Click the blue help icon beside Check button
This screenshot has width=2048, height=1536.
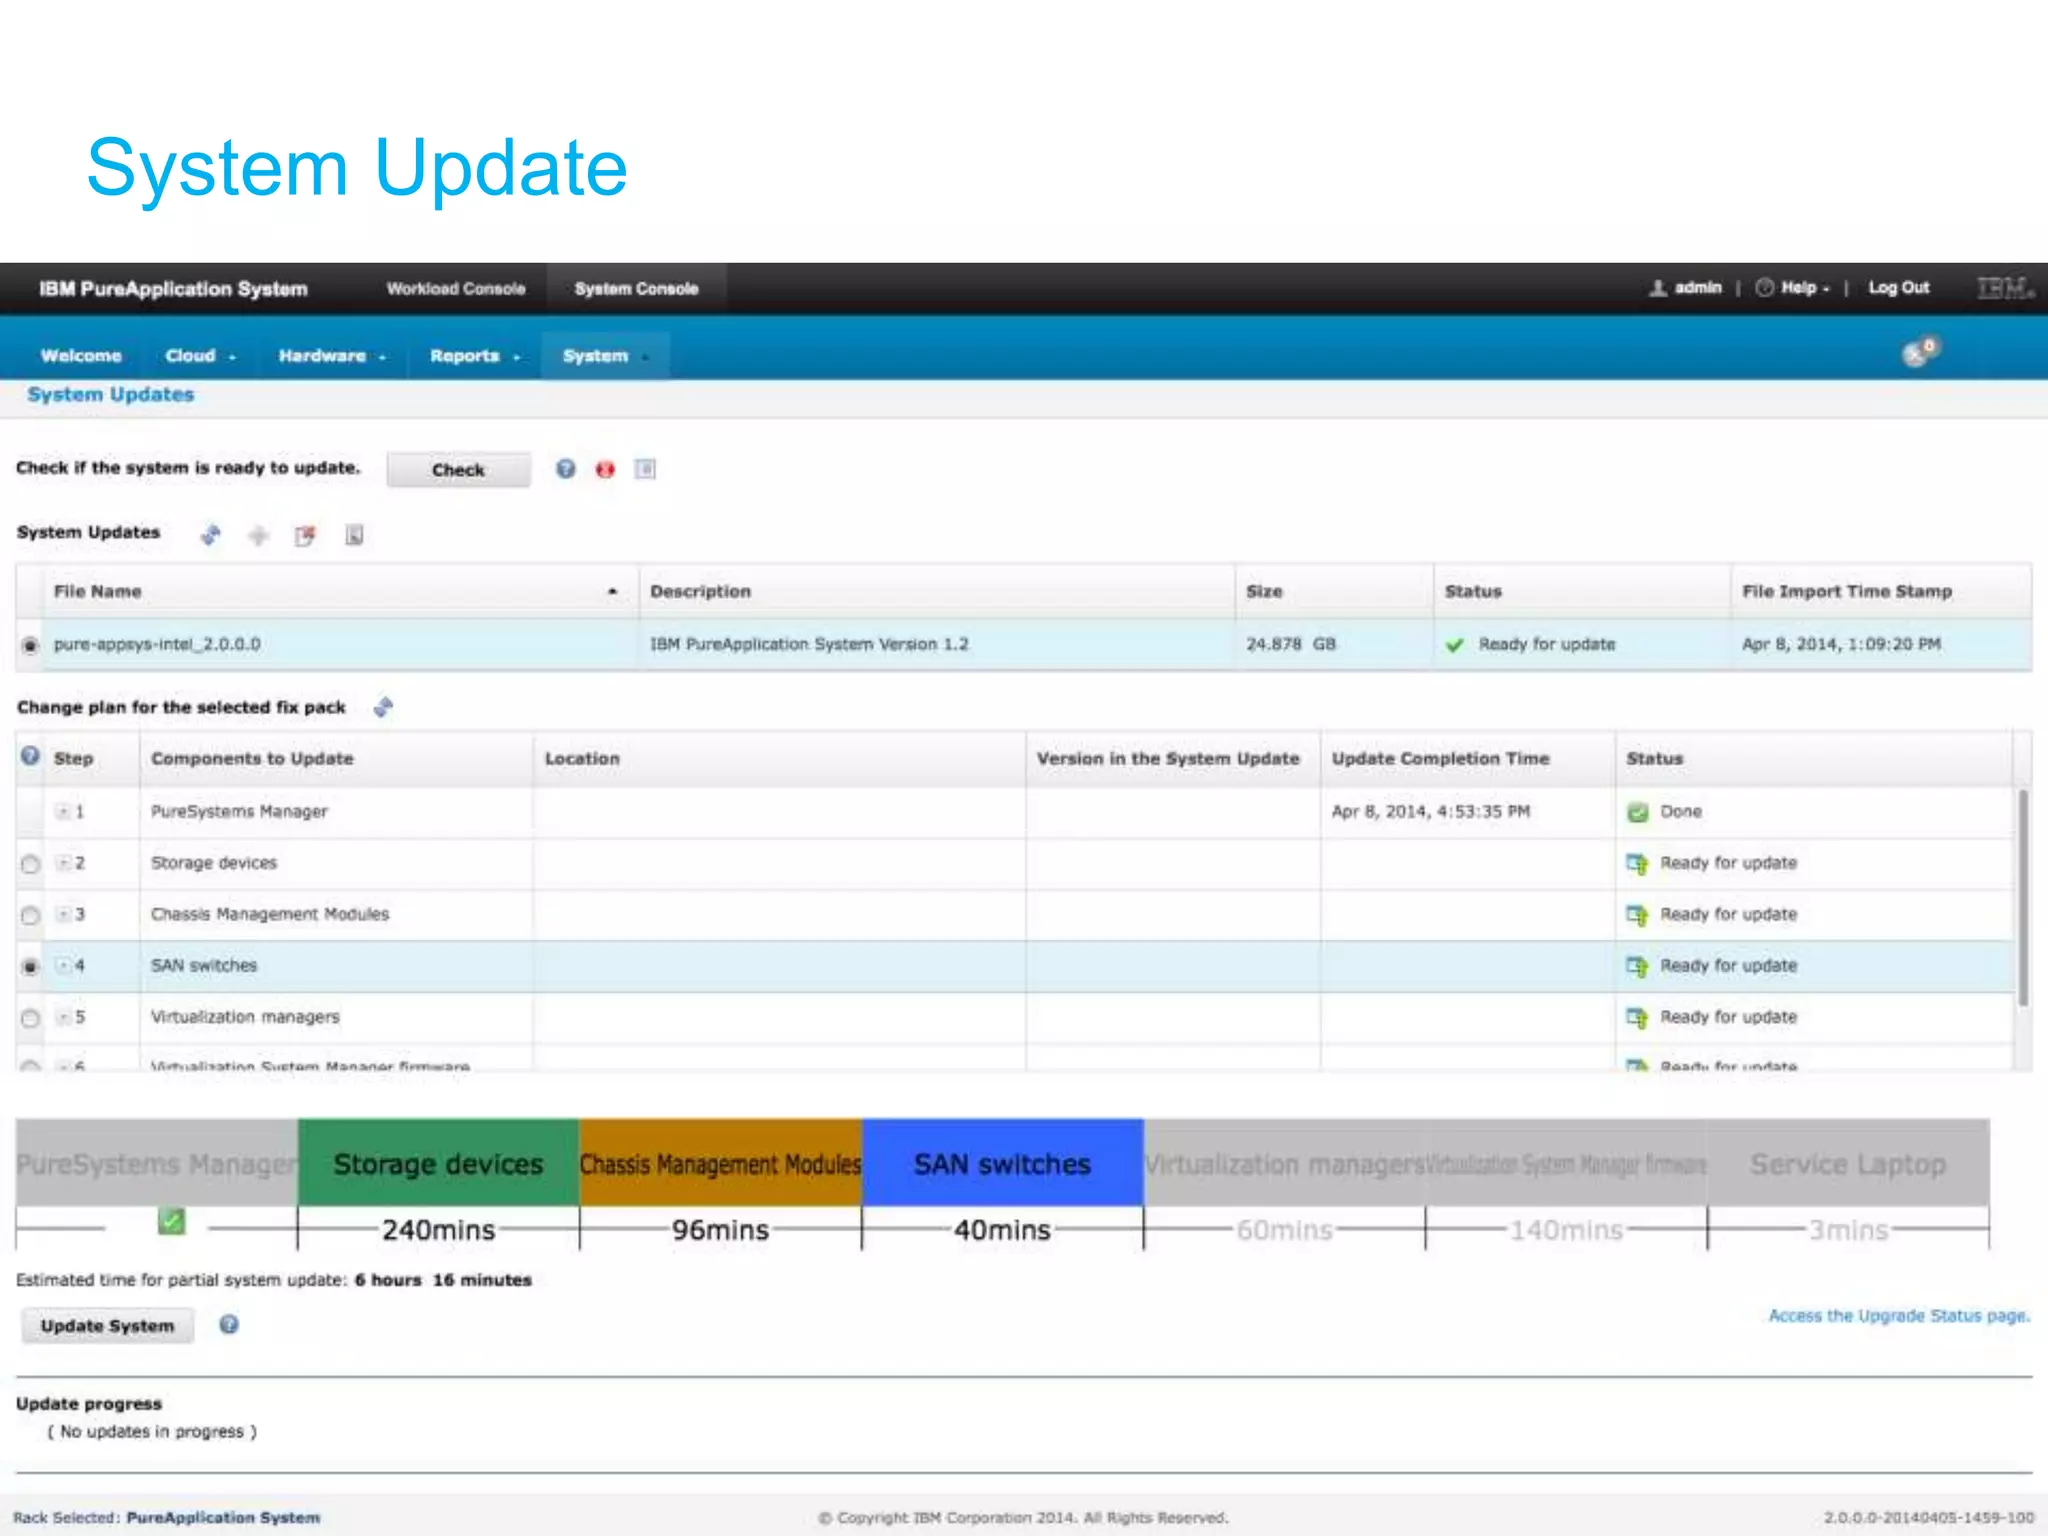566,469
